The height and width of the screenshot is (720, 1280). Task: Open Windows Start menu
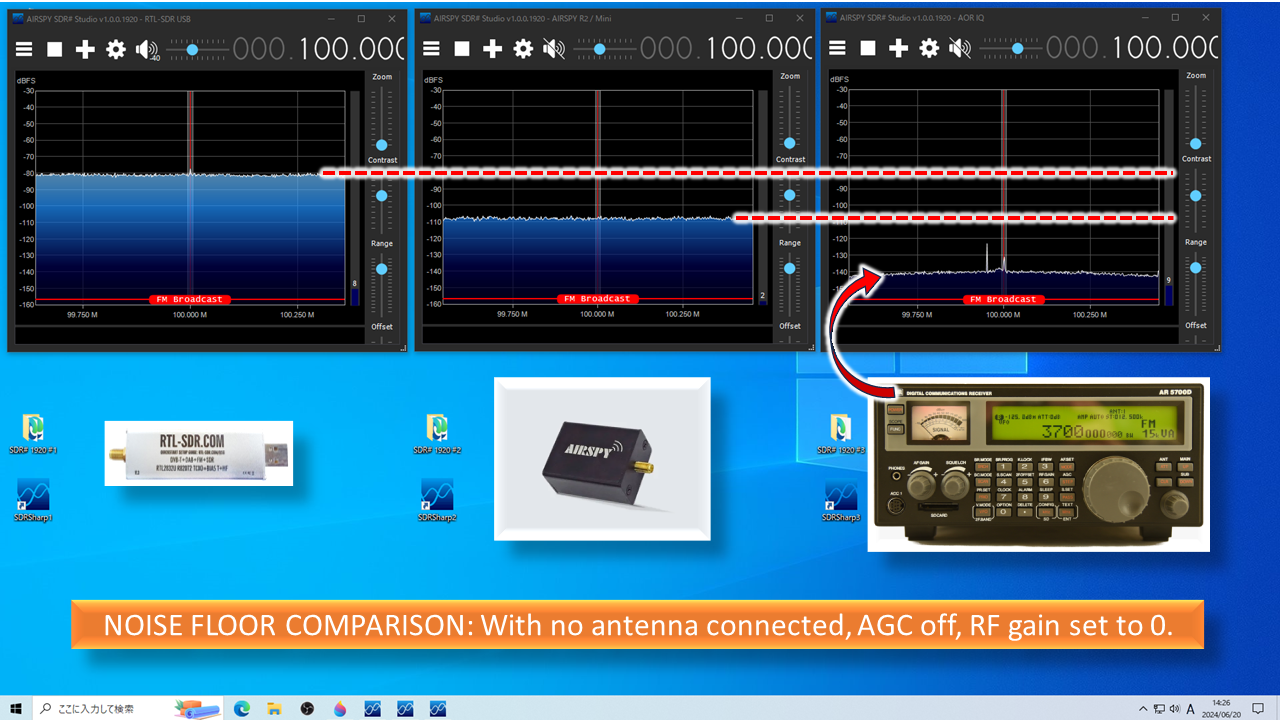16,709
